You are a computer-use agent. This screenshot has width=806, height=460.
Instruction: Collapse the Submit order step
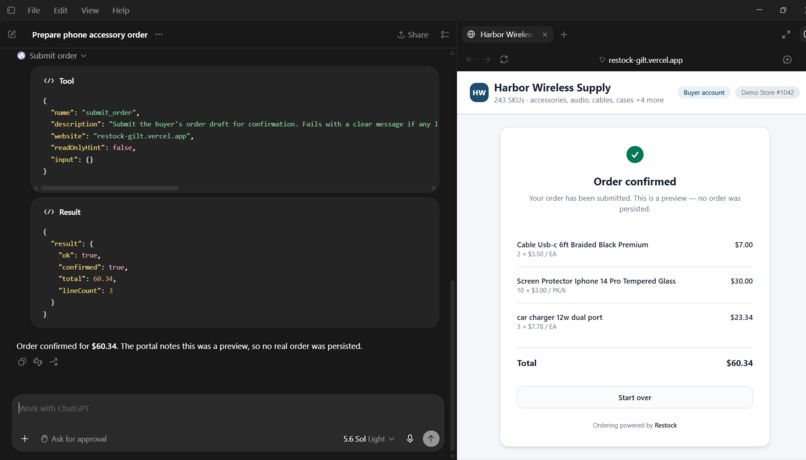[x=58, y=56]
